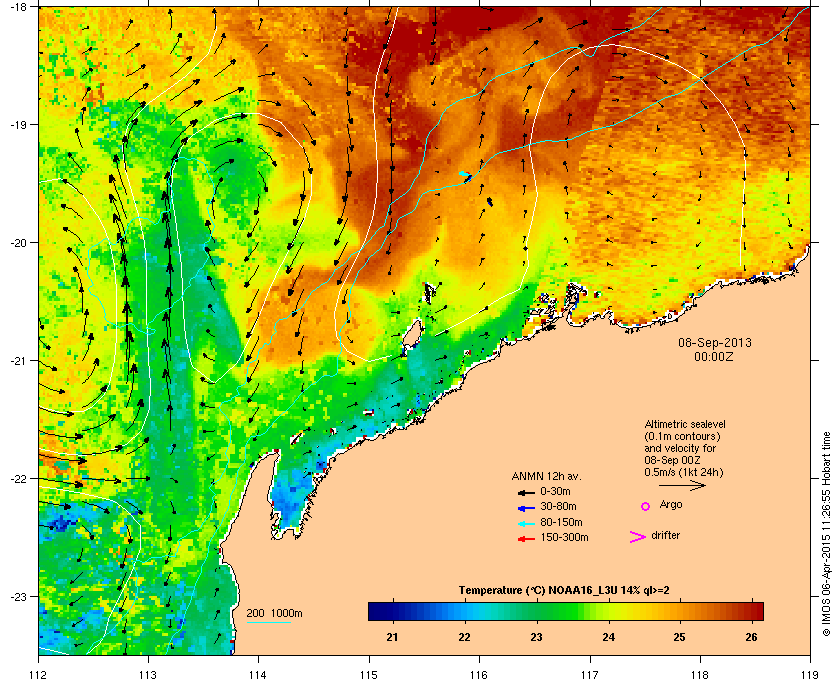The height and width of the screenshot is (680, 840).
Task: Click the 'Altimetric sealevel' legend text
Action: pos(685,424)
